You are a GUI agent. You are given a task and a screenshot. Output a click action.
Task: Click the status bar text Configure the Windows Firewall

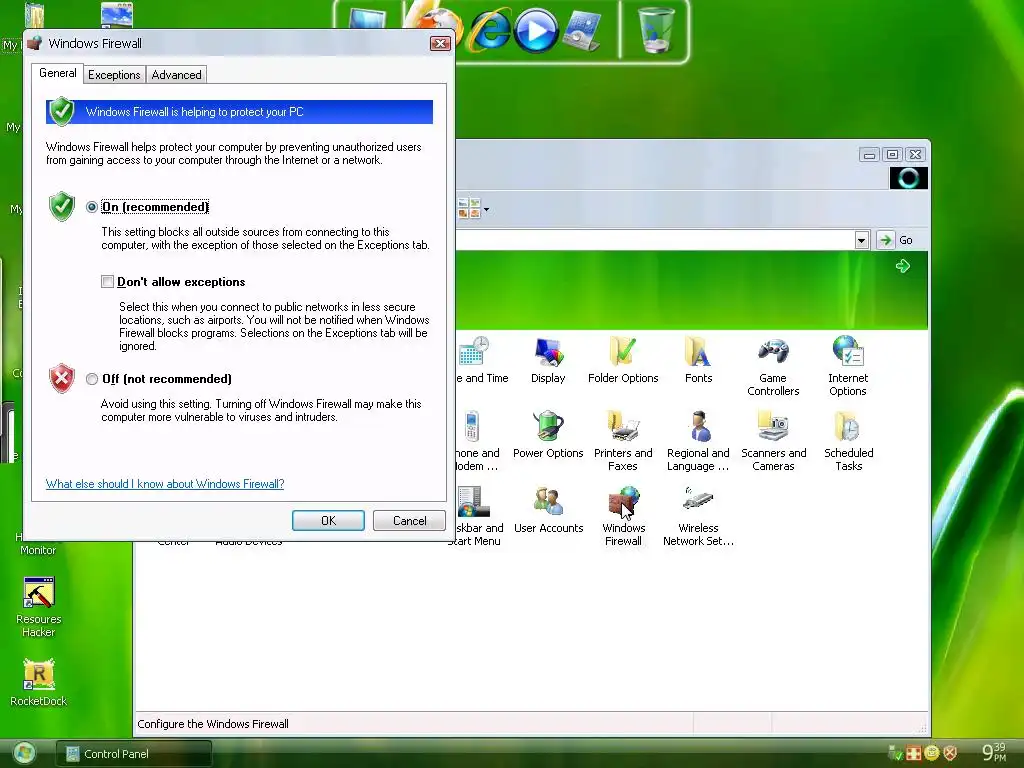coord(213,724)
